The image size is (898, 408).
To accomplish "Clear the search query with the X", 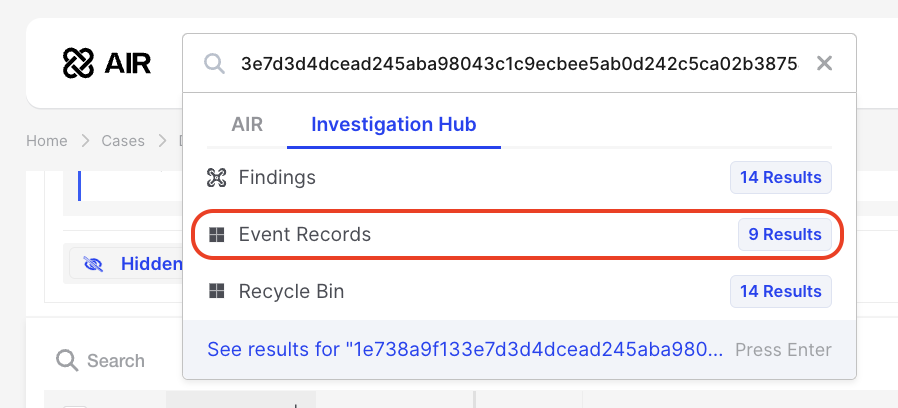I will coord(824,64).
